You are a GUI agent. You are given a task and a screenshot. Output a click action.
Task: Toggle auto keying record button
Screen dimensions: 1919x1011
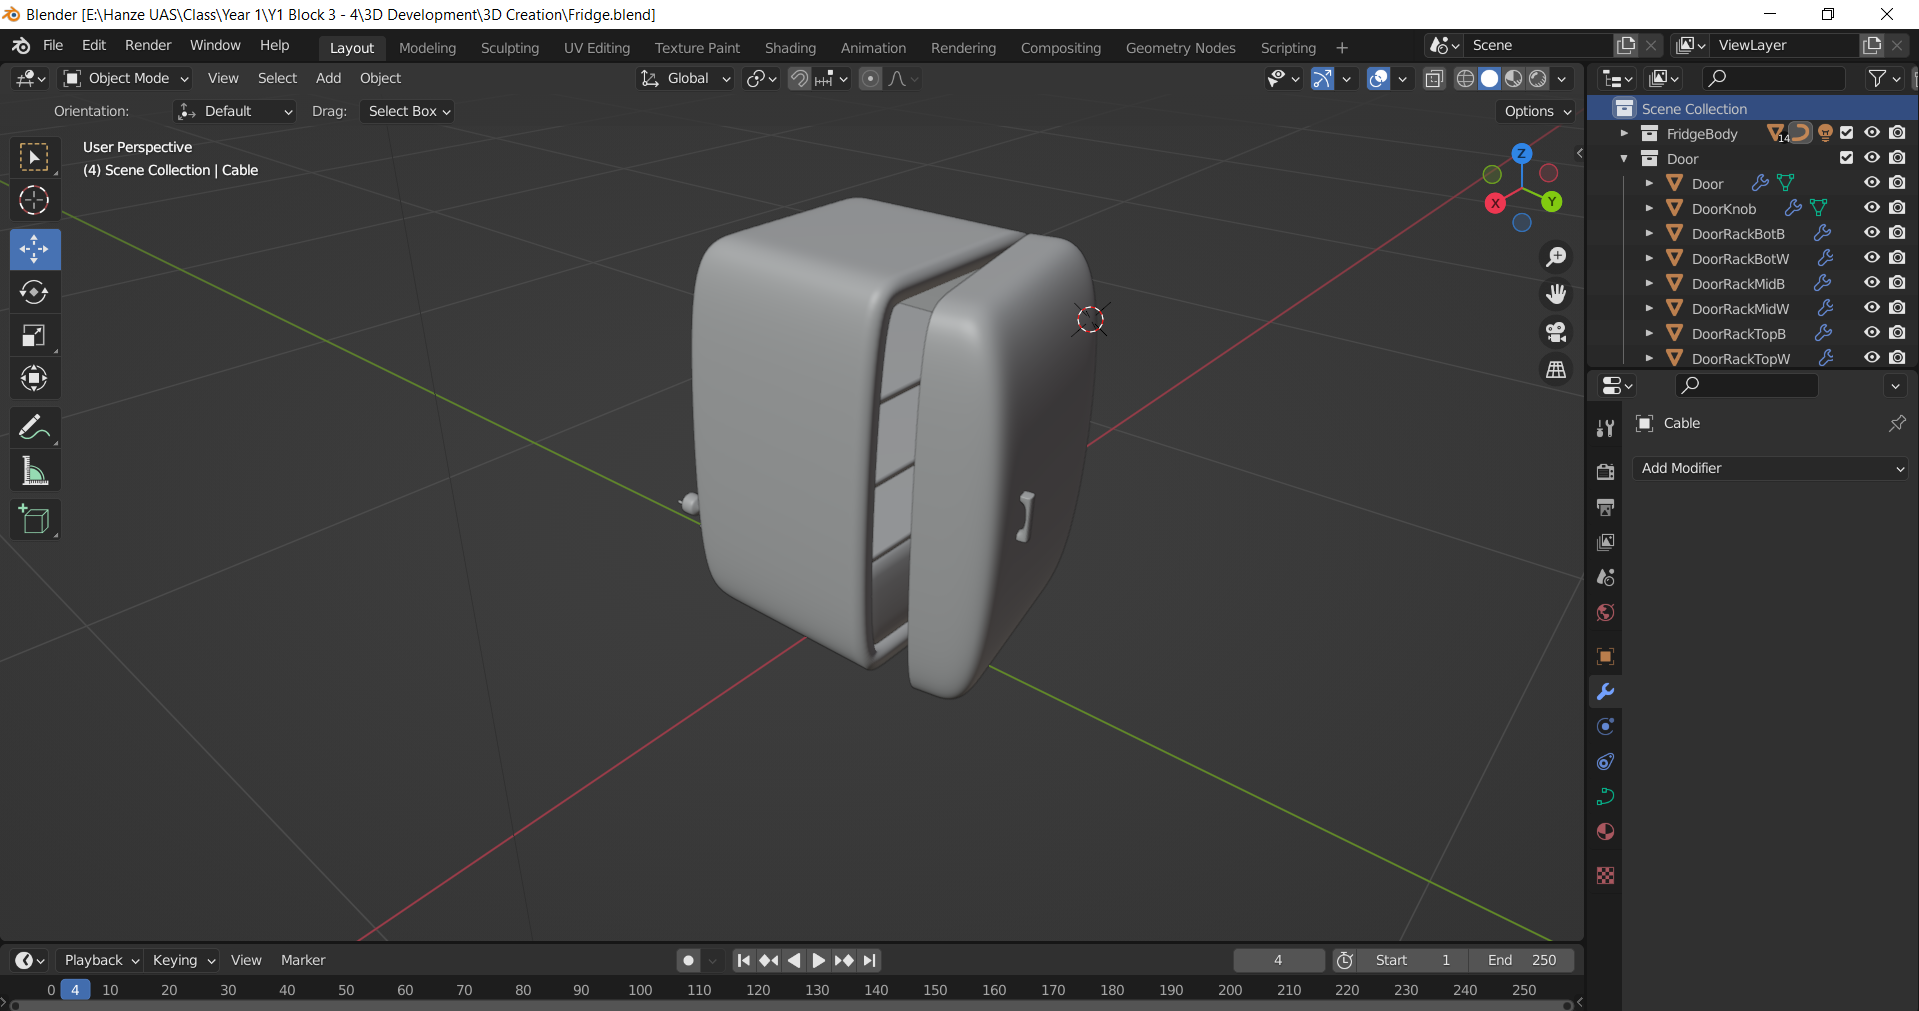[688, 960]
